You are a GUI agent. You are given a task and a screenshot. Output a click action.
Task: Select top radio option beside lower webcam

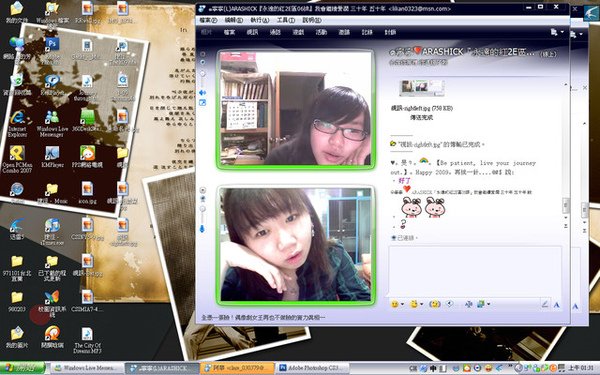click(202, 190)
